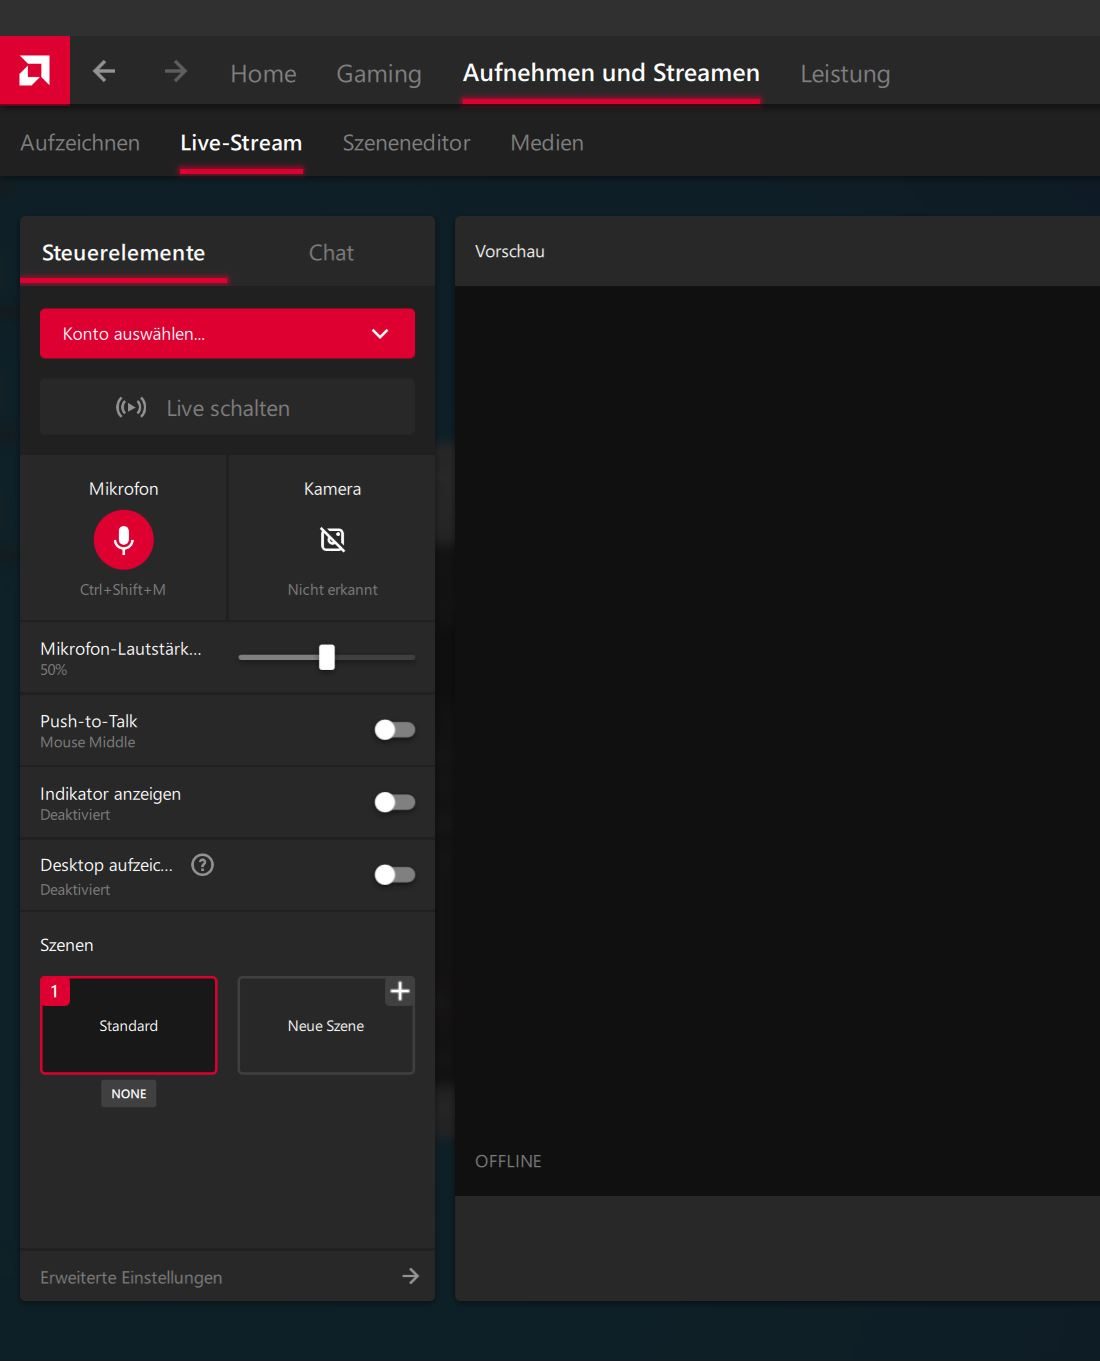This screenshot has height=1361, width=1100.
Task: Go forward with the right arrow
Action: tap(176, 71)
